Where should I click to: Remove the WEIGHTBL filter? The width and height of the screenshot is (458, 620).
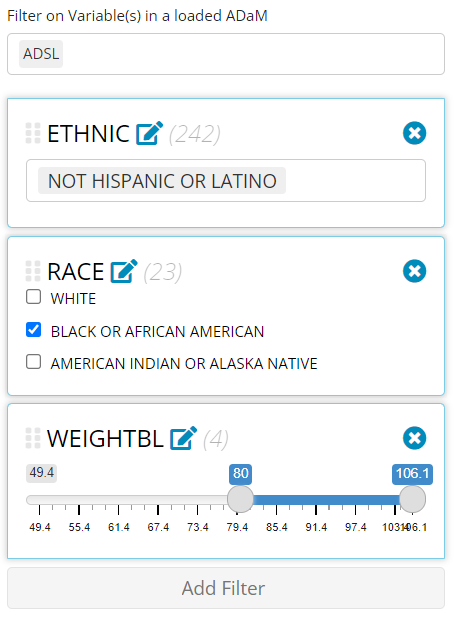pyautogui.click(x=414, y=438)
